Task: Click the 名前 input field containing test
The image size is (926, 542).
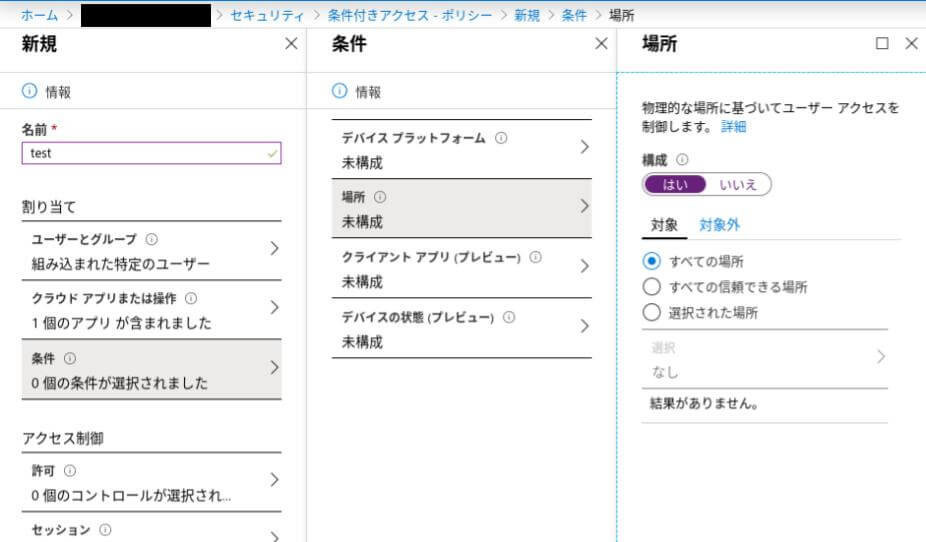Action: [x=151, y=154]
